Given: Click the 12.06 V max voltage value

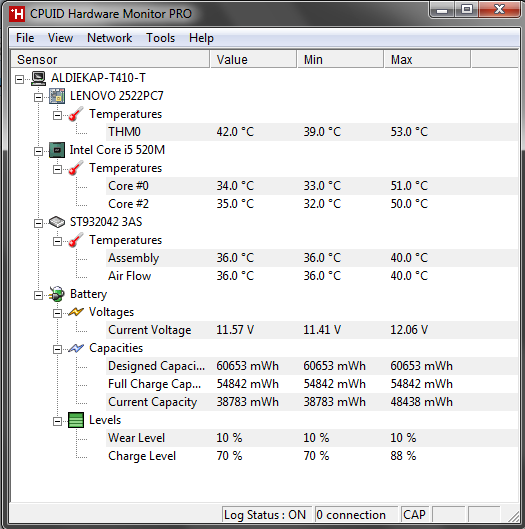Looking at the screenshot, I should coord(409,330).
